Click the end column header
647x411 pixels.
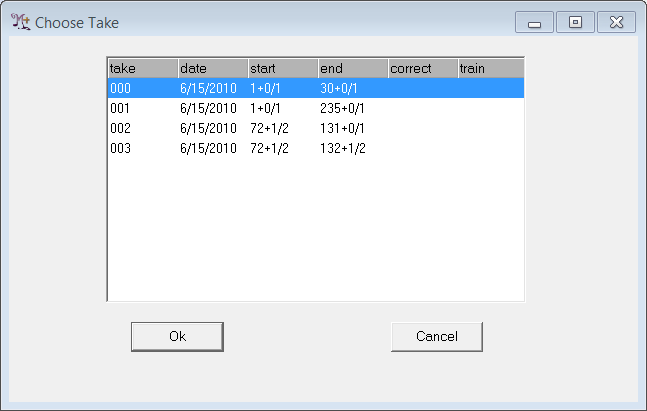click(352, 68)
